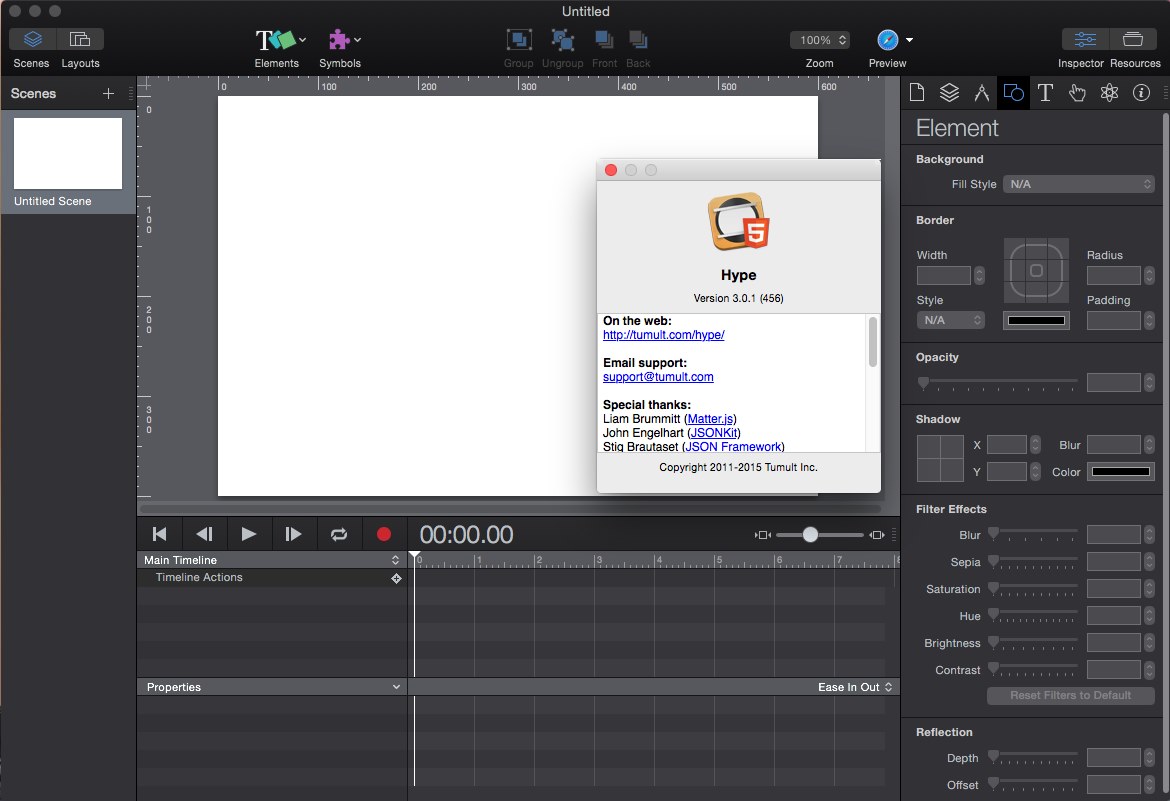
Task: Click the Sepia filter slider
Action: 1034,561
